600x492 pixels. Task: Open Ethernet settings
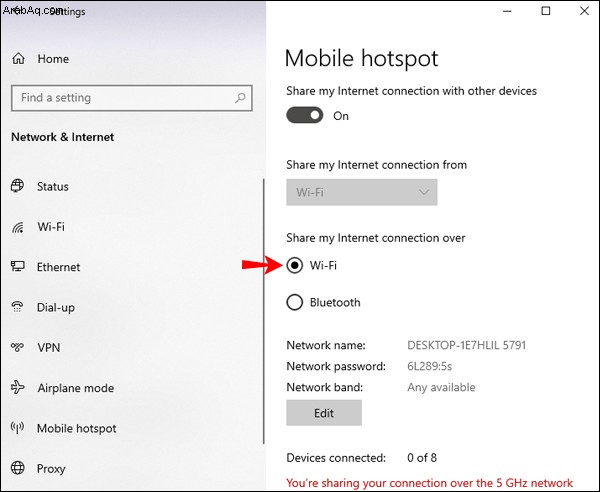(x=58, y=267)
